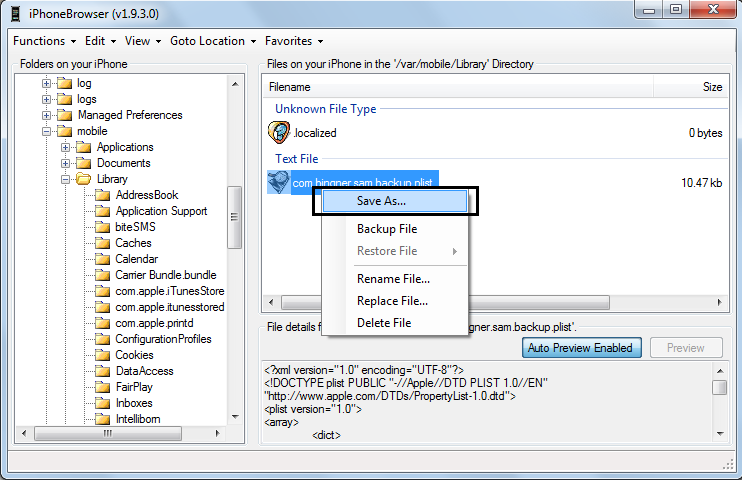This screenshot has width=742, height=480.
Task: Click the Text File group header
Action: tap(297, 159)
